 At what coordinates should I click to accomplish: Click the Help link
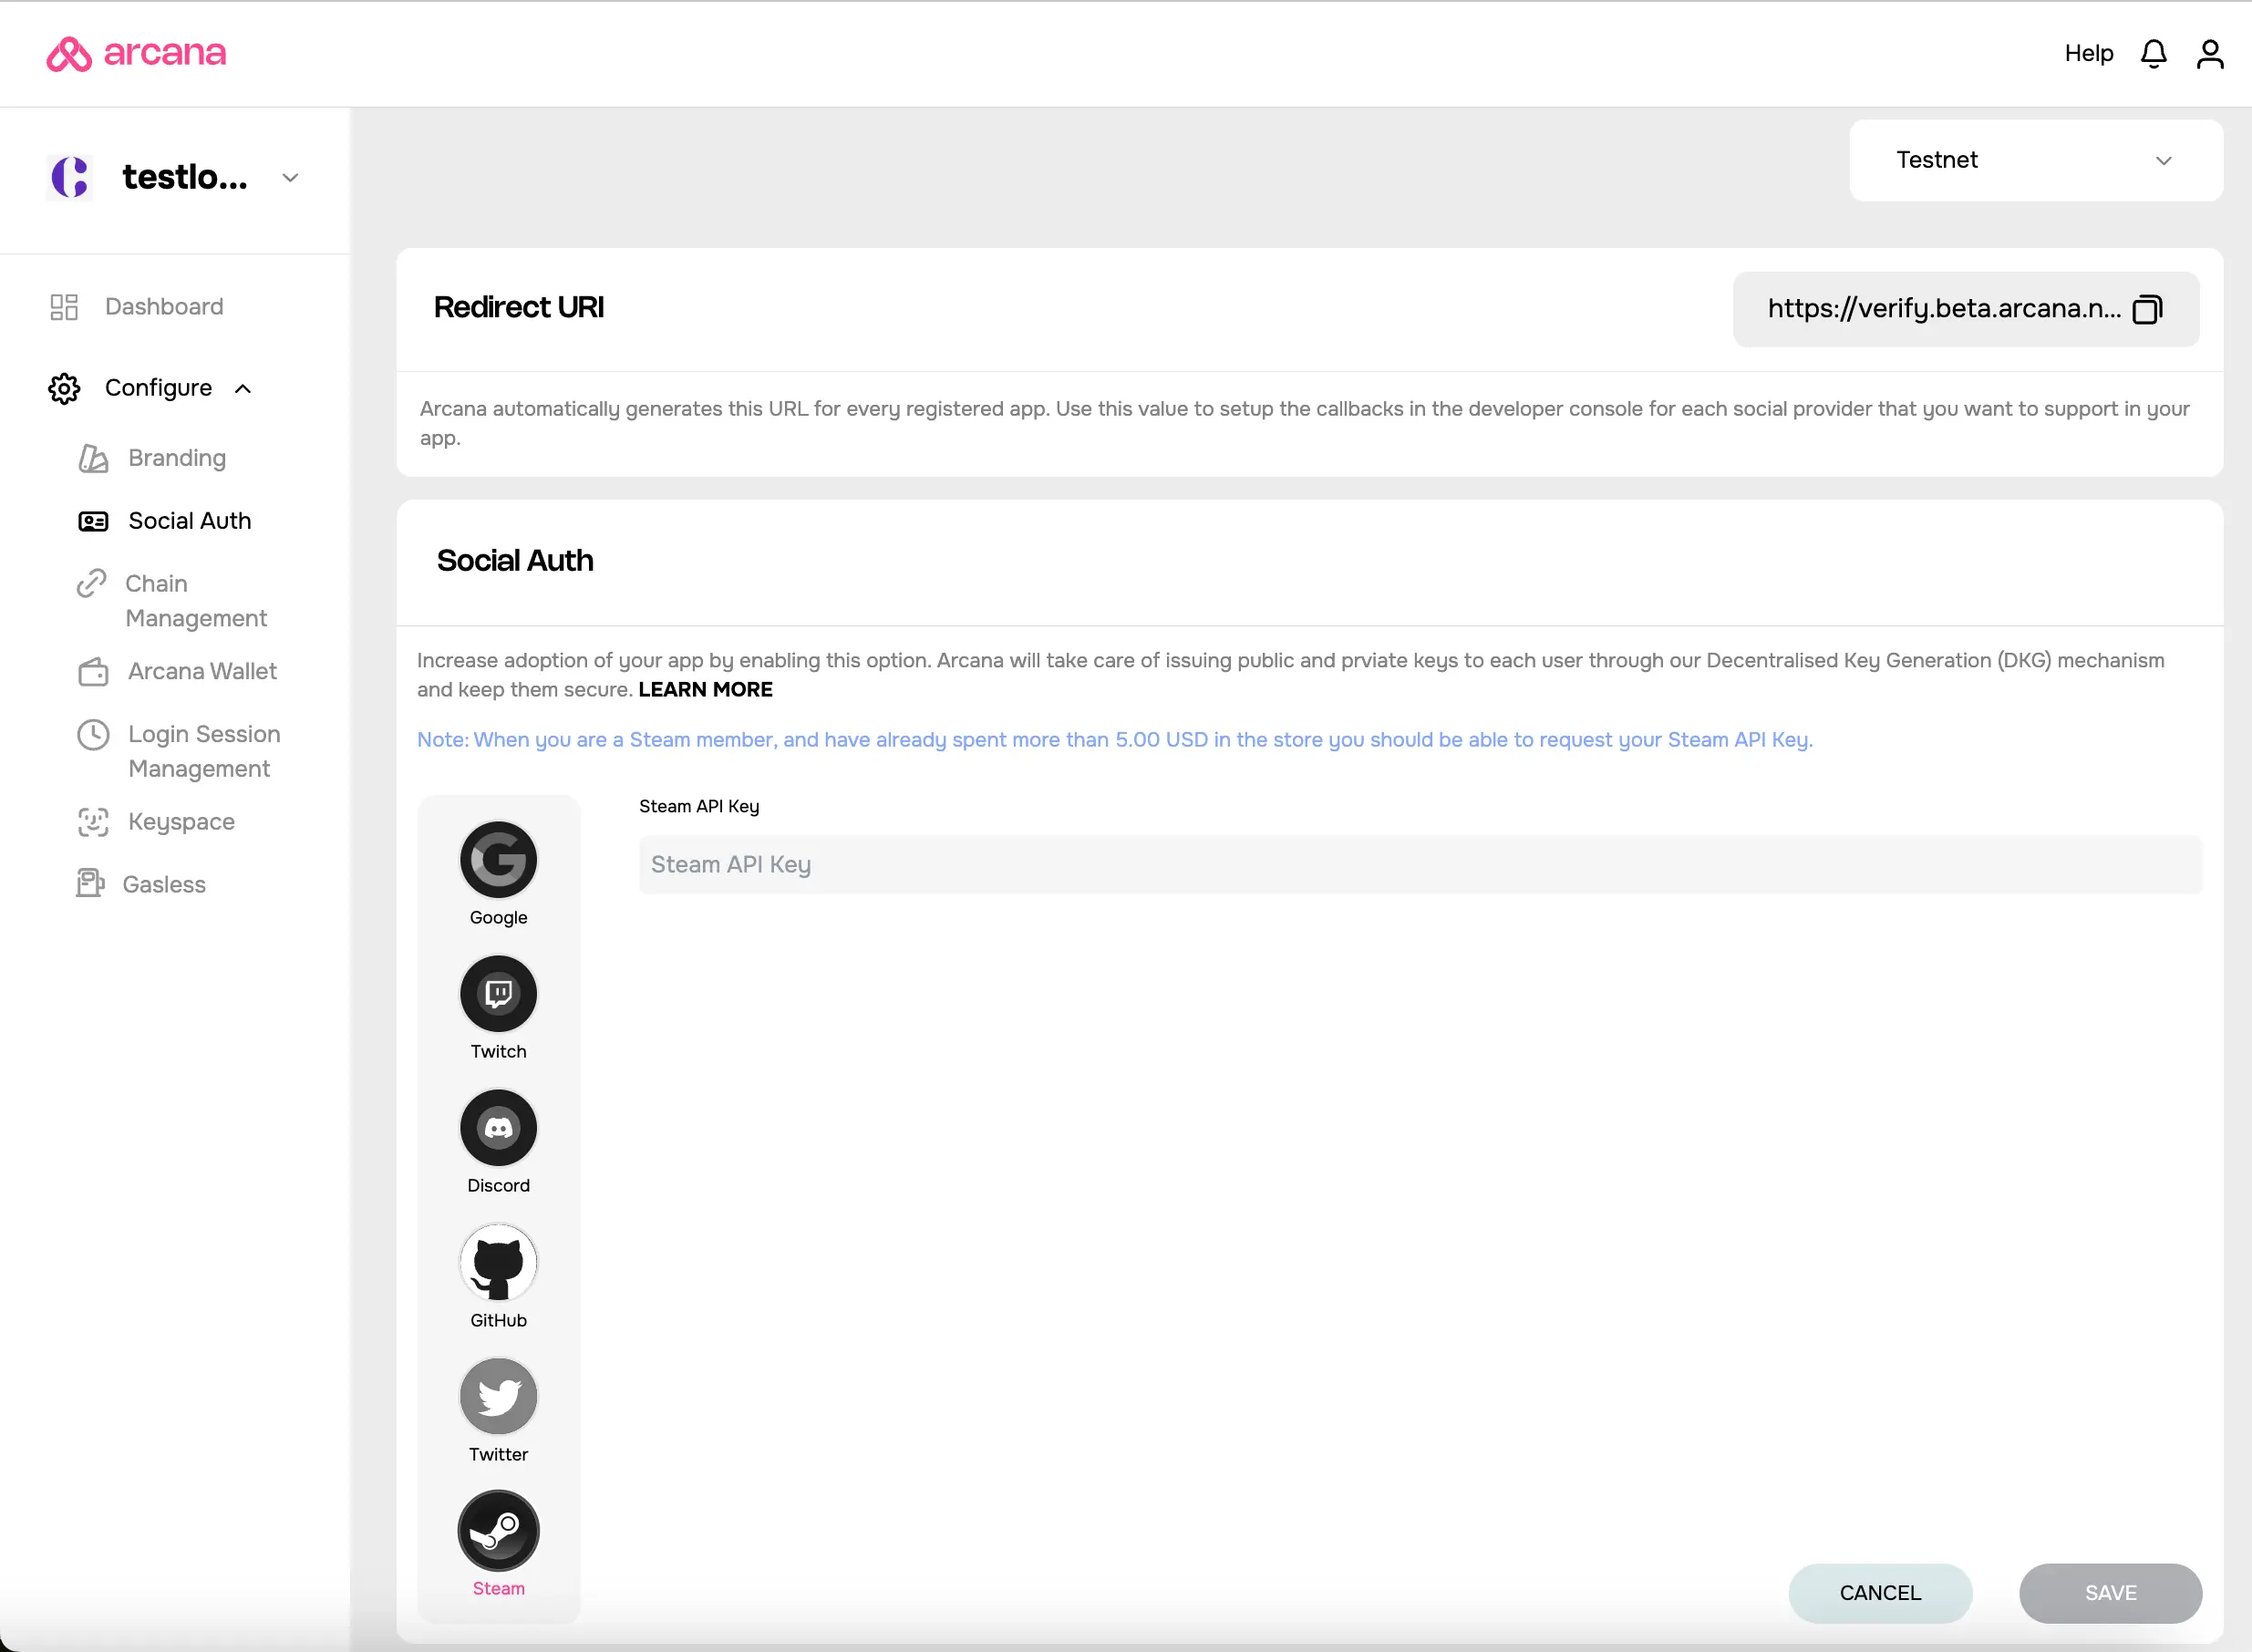[x=2088, y=54]
